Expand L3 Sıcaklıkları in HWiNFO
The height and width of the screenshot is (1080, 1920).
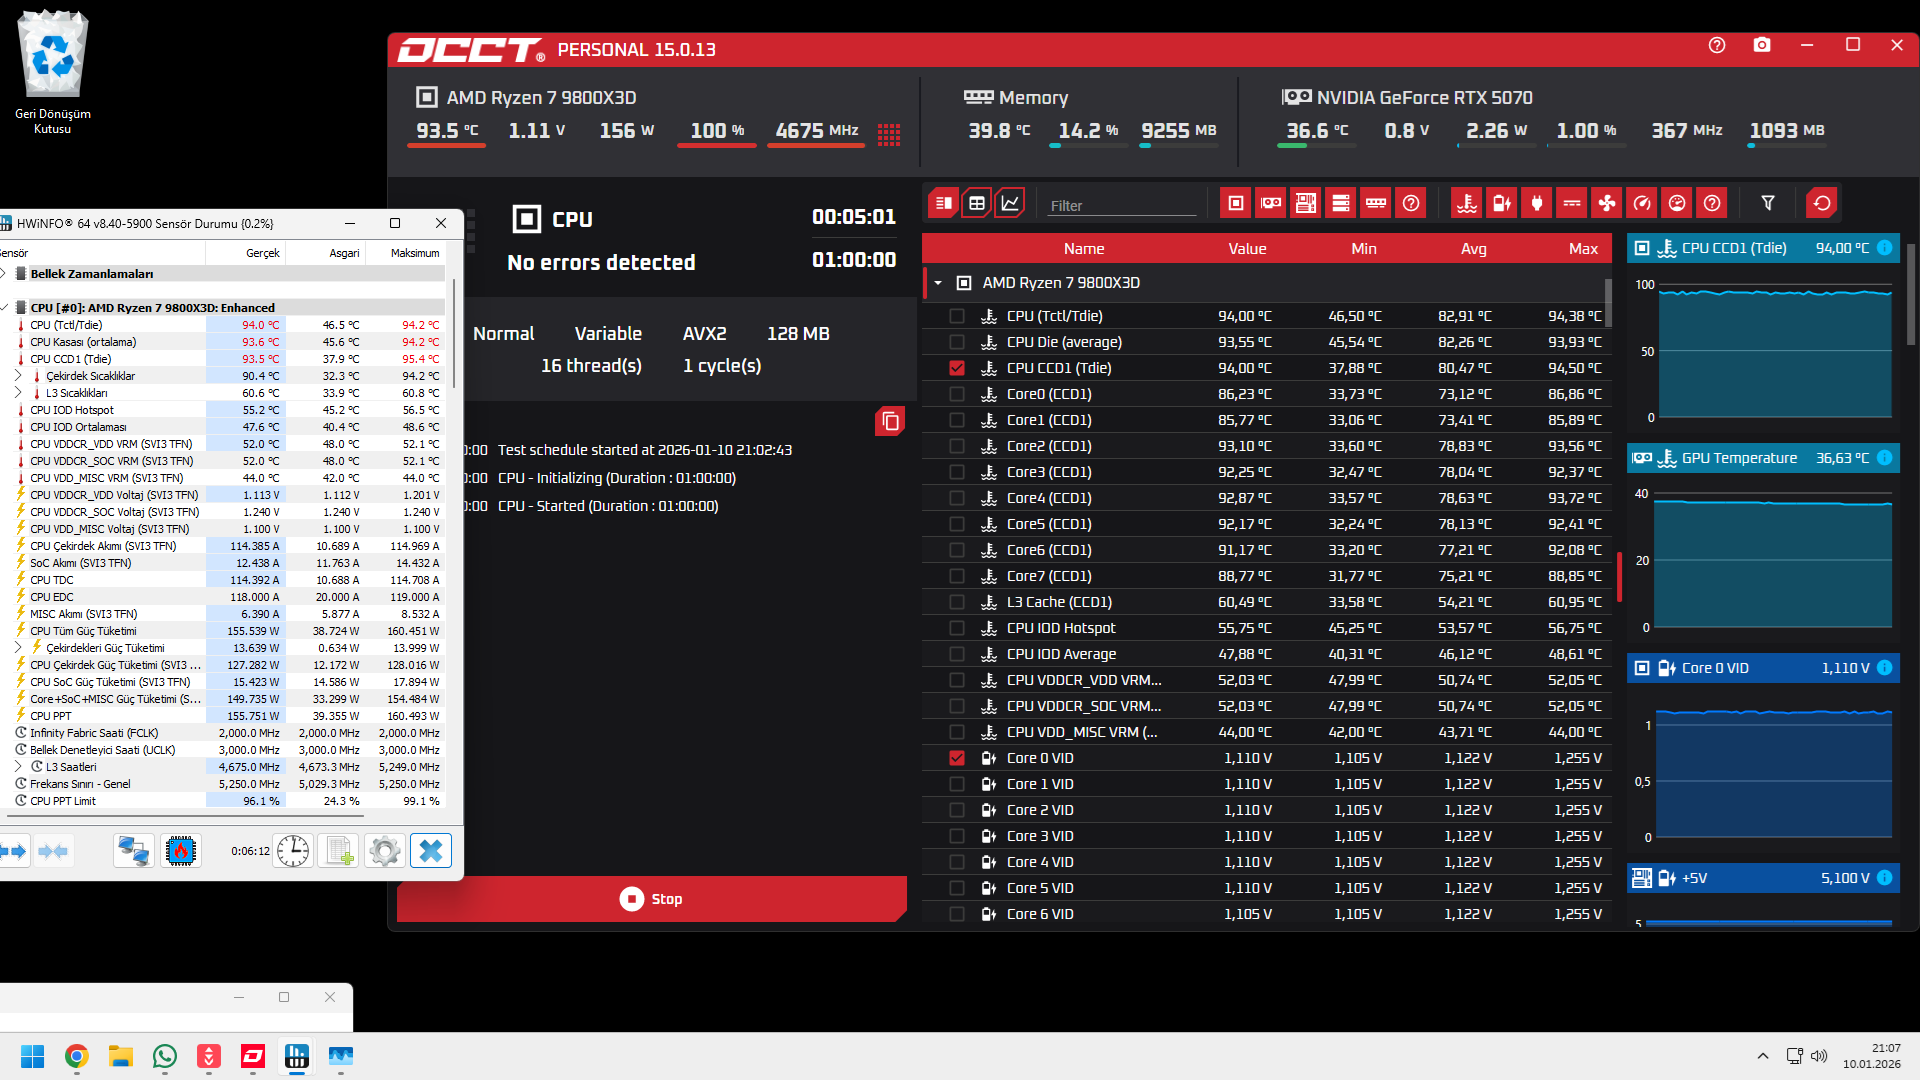point(18,392)
